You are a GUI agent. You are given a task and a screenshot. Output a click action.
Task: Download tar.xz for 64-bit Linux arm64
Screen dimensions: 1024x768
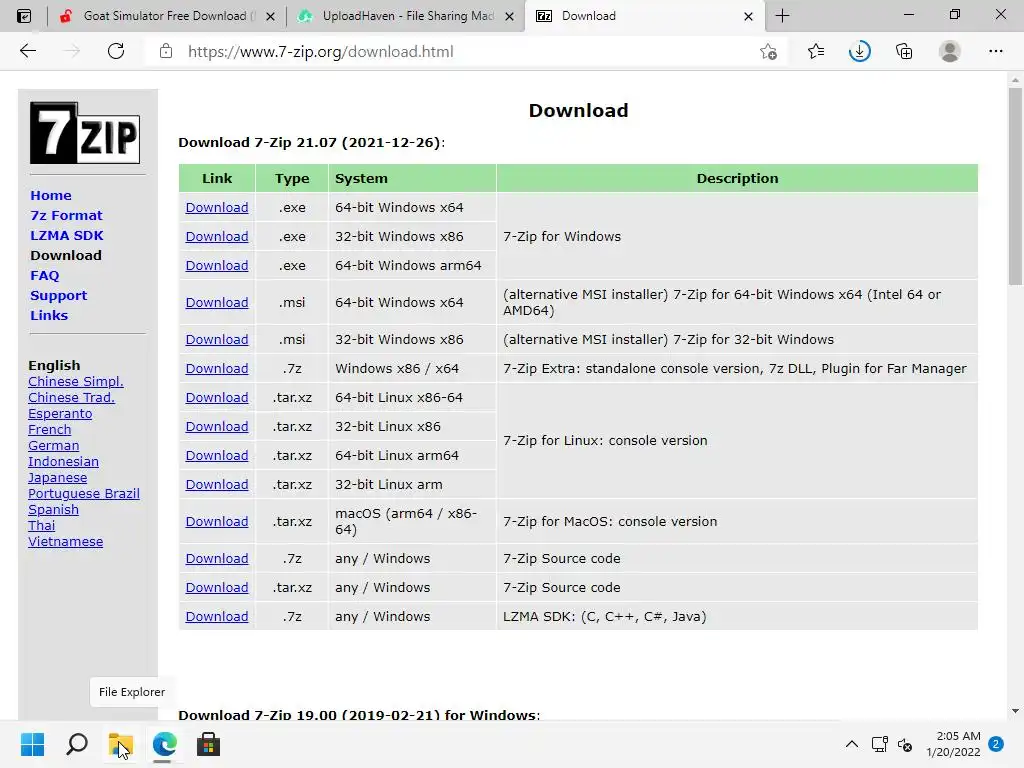click(x=217, y=456)
